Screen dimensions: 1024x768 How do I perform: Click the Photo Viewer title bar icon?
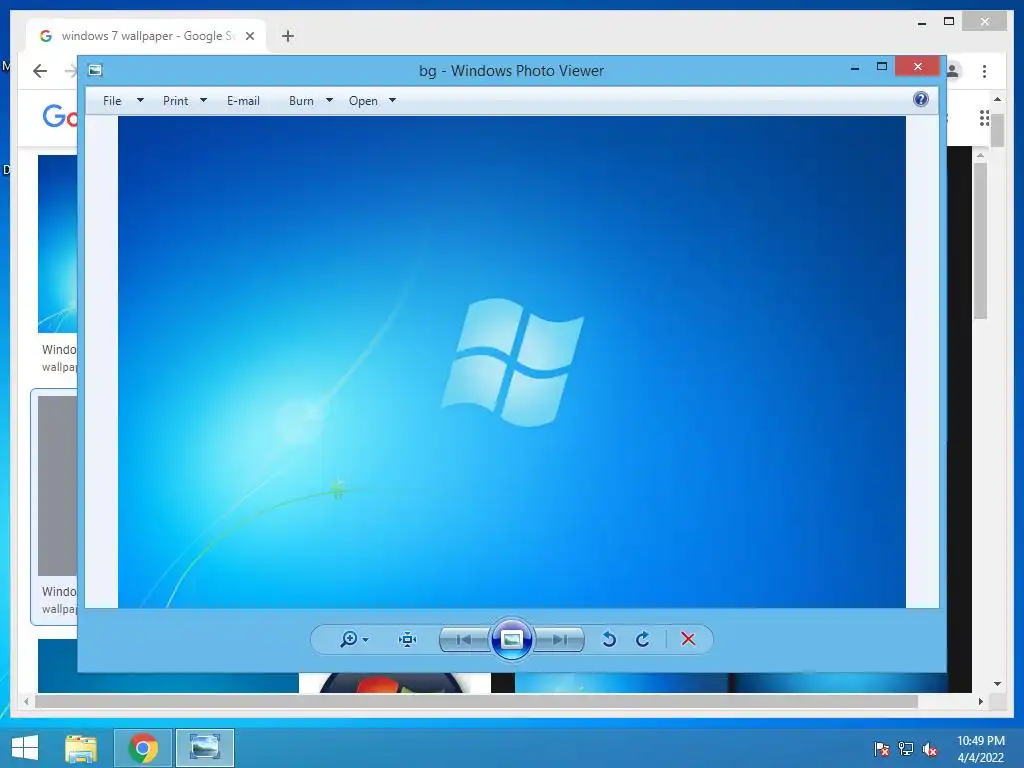pos(95,70)
